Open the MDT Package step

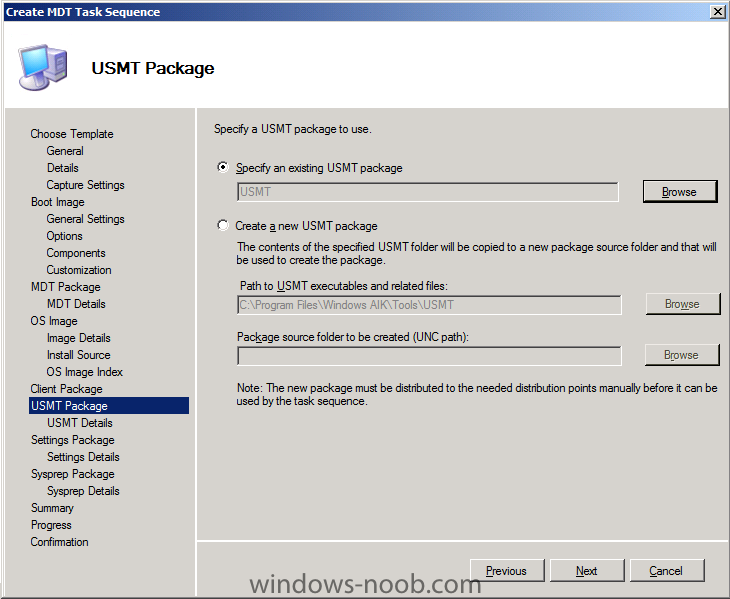(x=66, y=287)
